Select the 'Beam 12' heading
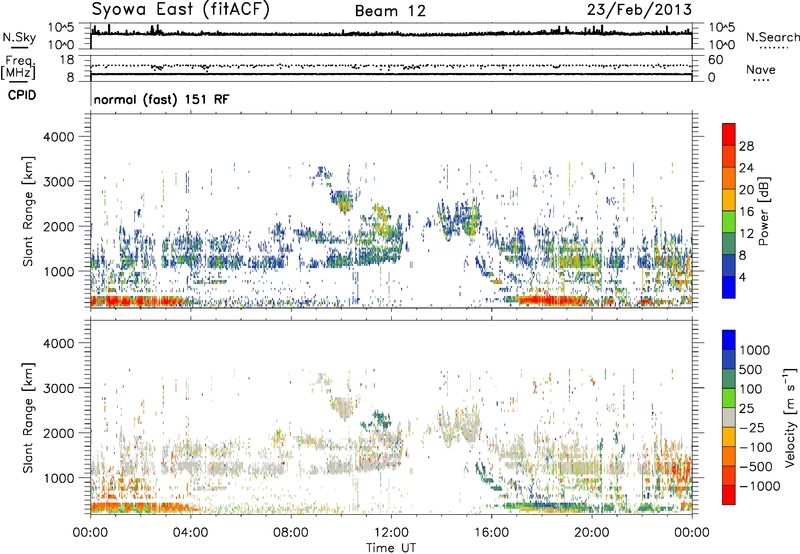The width and height of the screenshot is (800, 554). [390, 11]
